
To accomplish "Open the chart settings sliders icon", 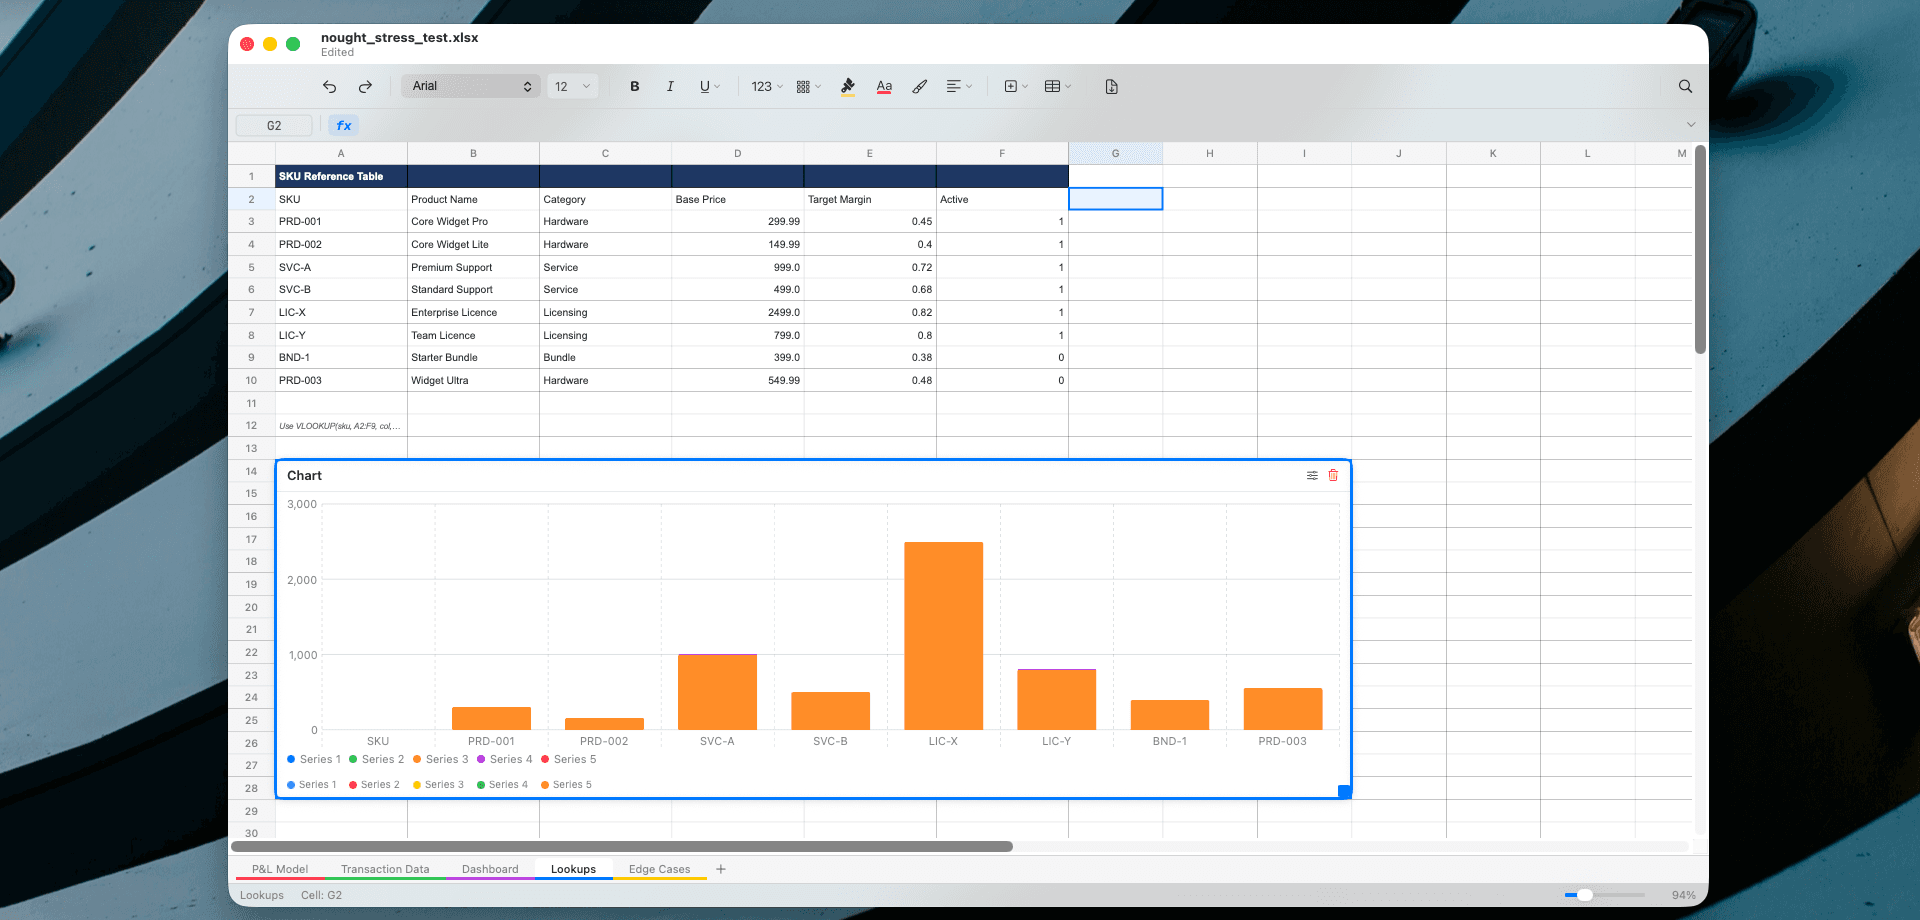I will [1312, 475].
